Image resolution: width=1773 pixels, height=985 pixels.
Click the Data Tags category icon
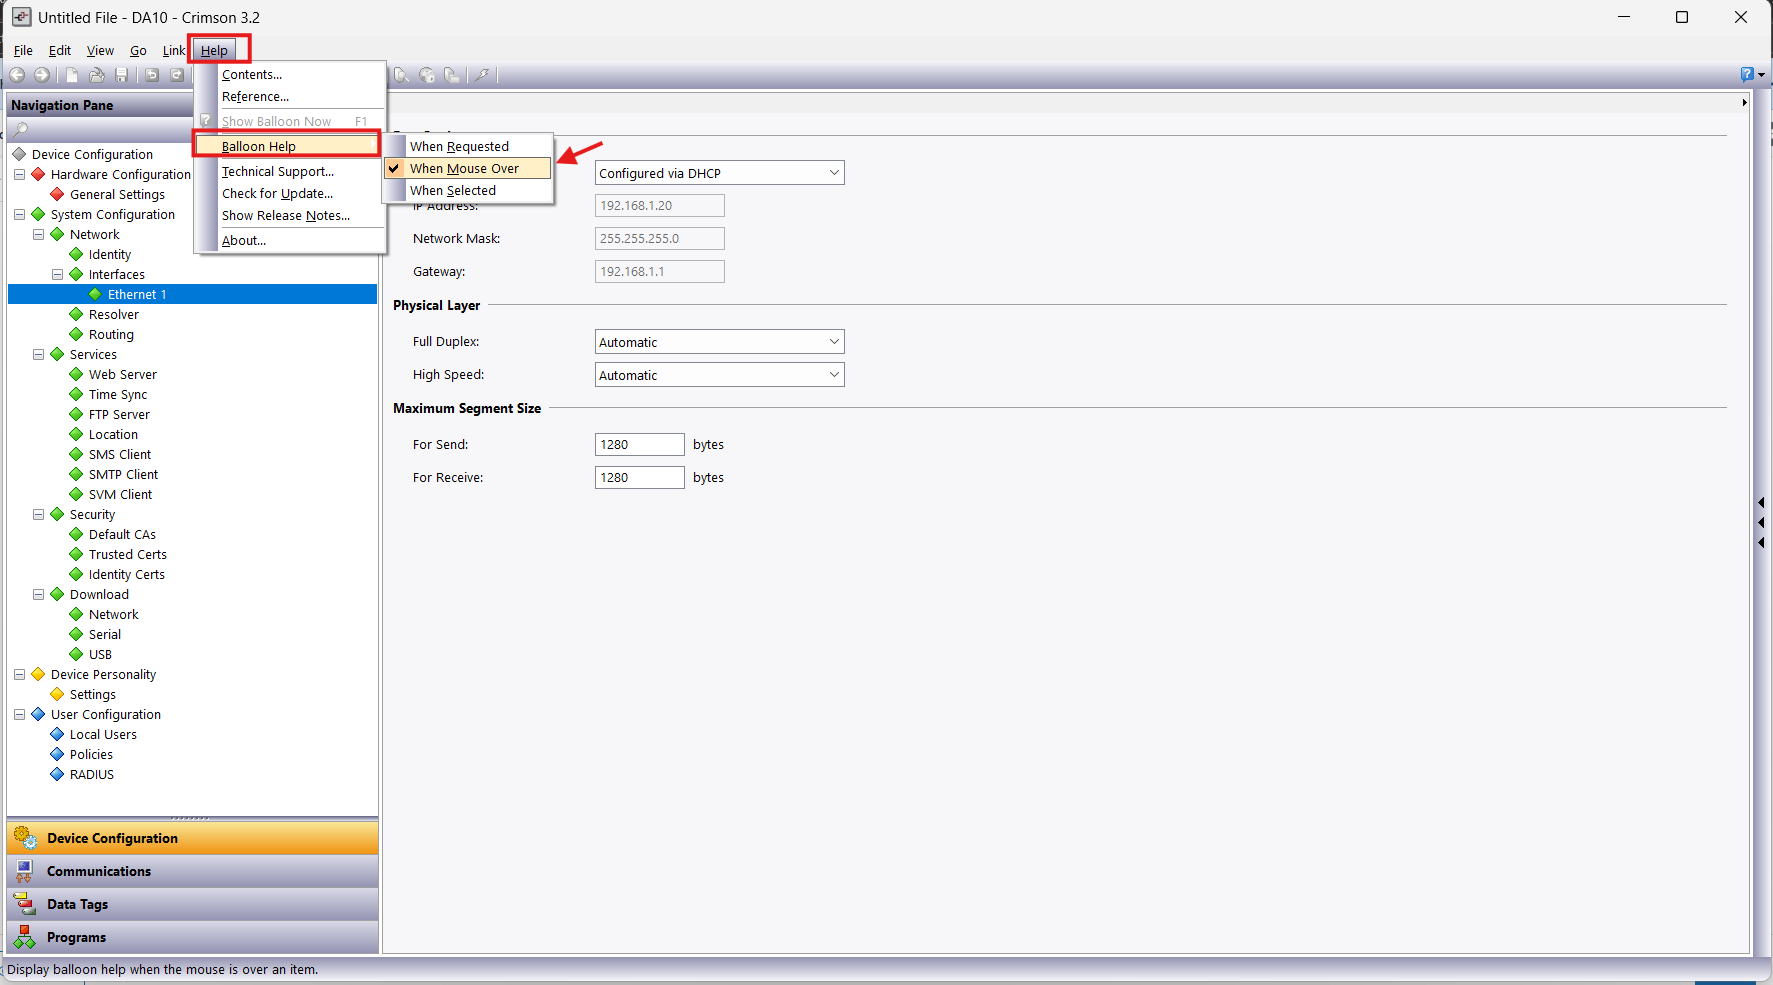coord(25,904)
